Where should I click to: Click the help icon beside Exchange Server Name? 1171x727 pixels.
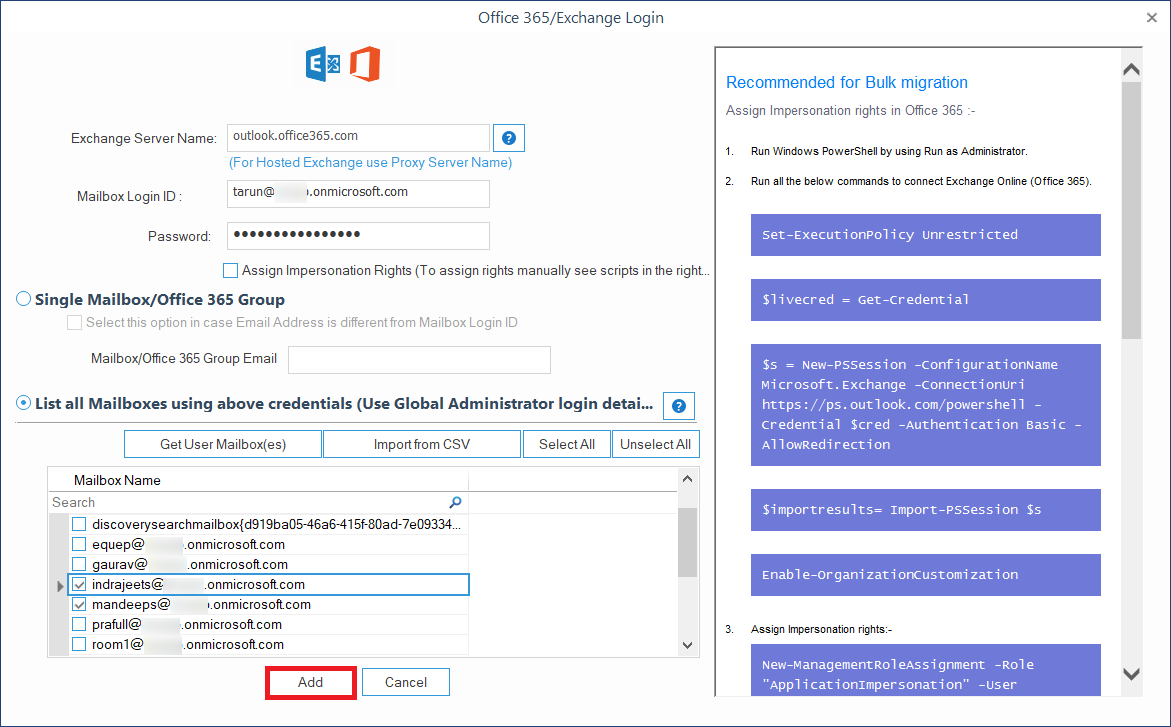[x=509, y=138]
